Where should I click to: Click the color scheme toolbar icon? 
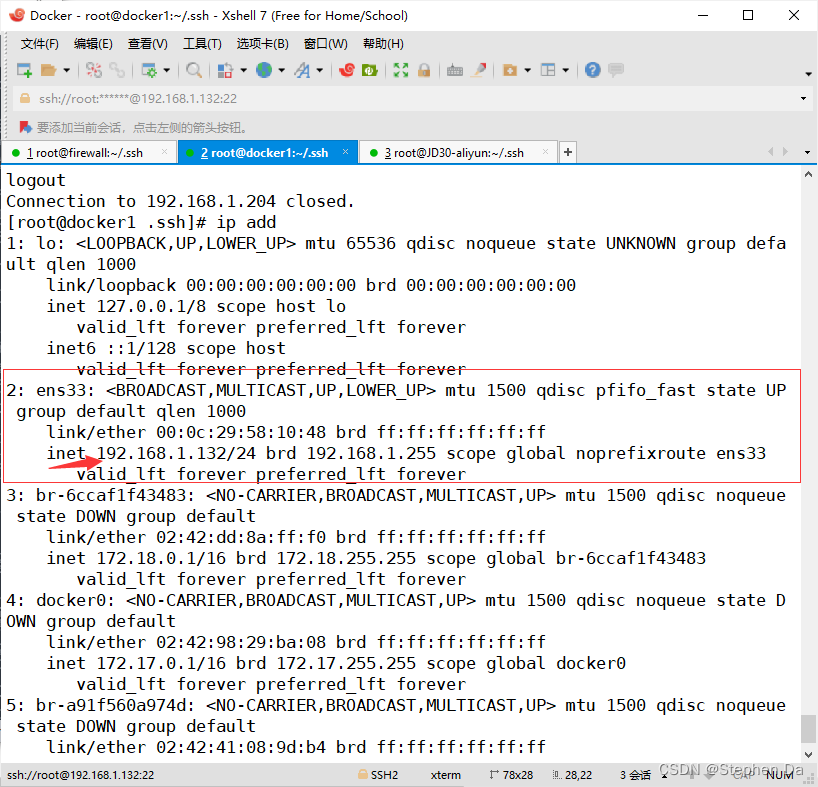point(225,70)
